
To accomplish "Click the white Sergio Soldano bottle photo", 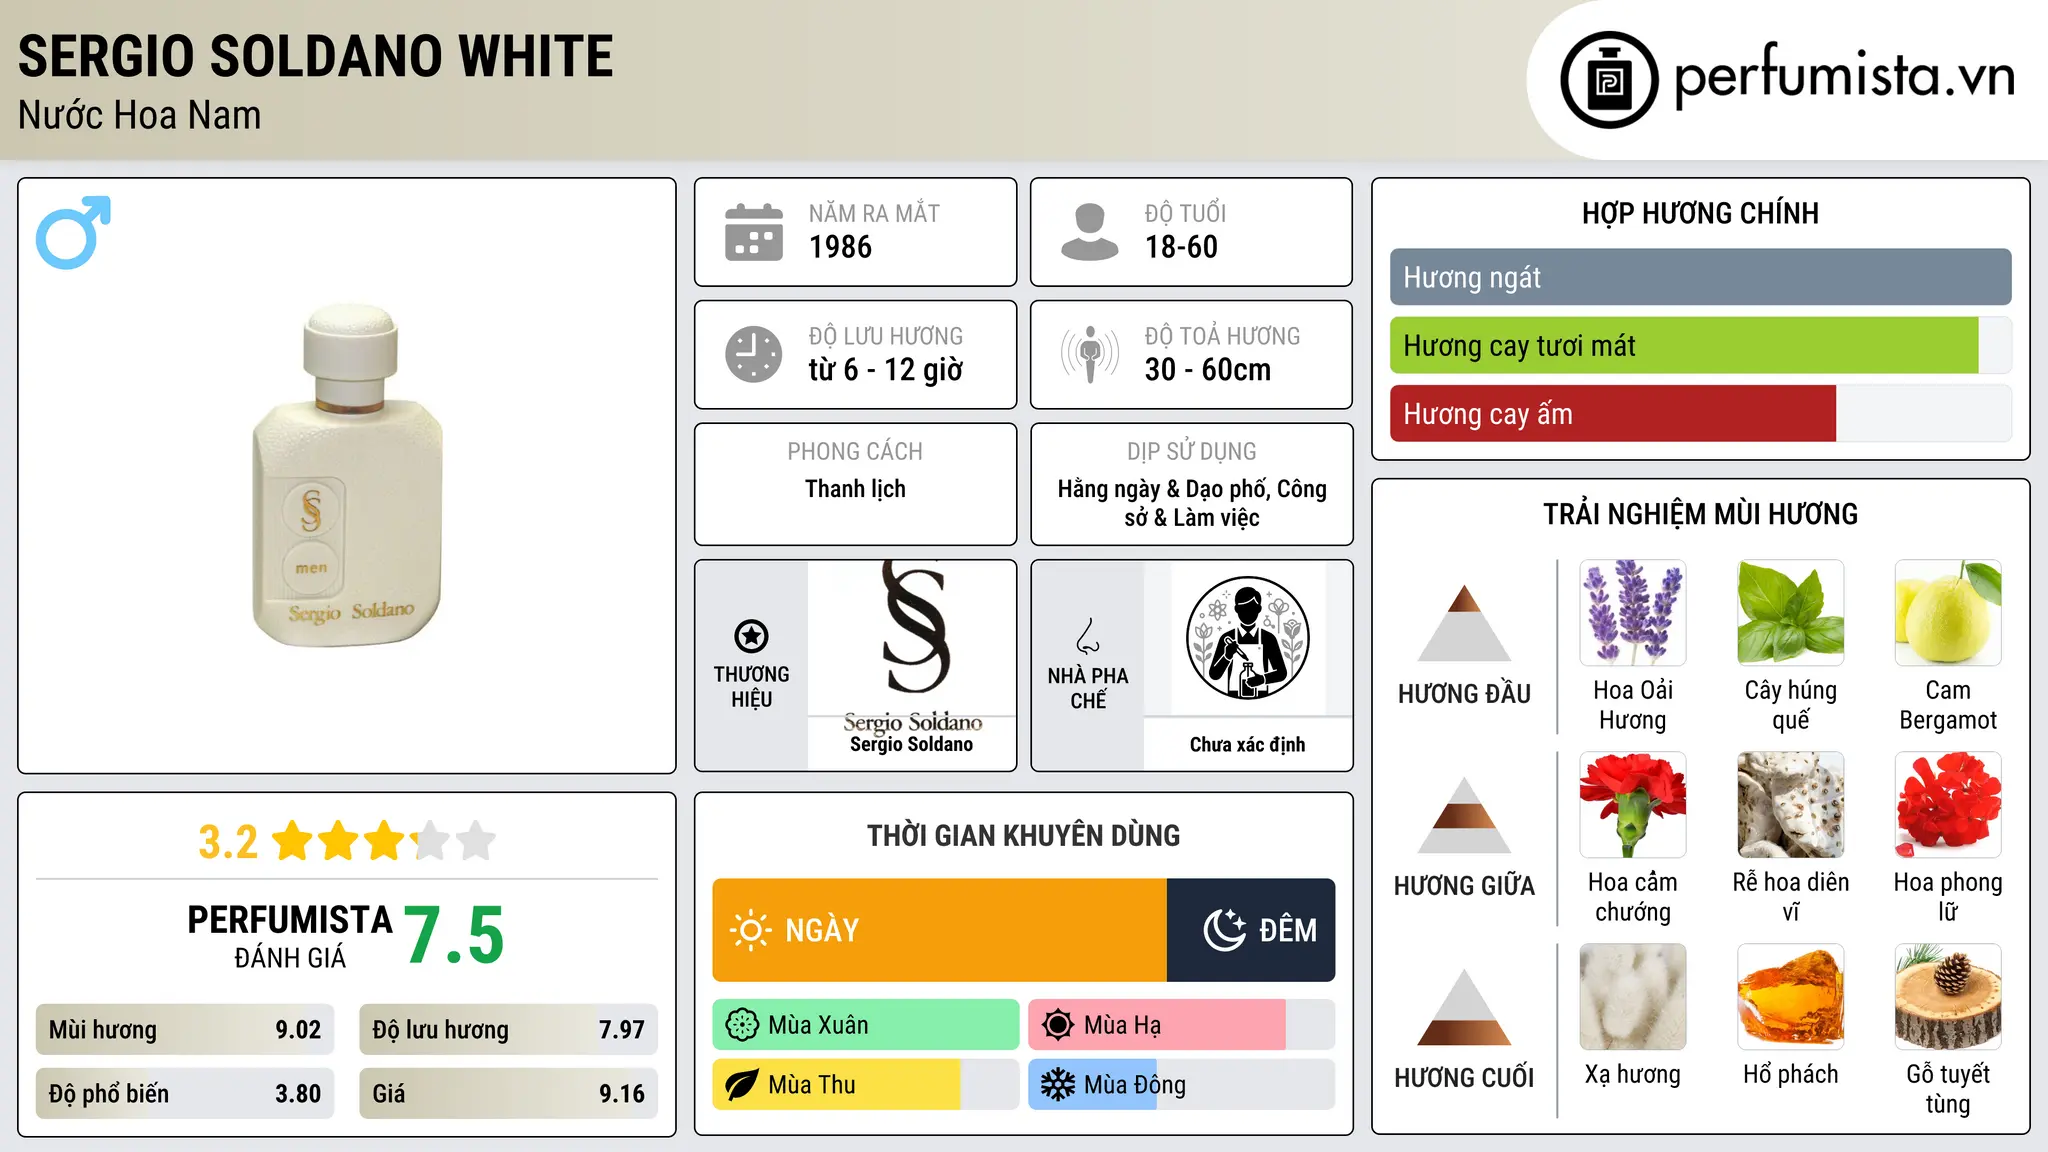I will pos(347,475).
